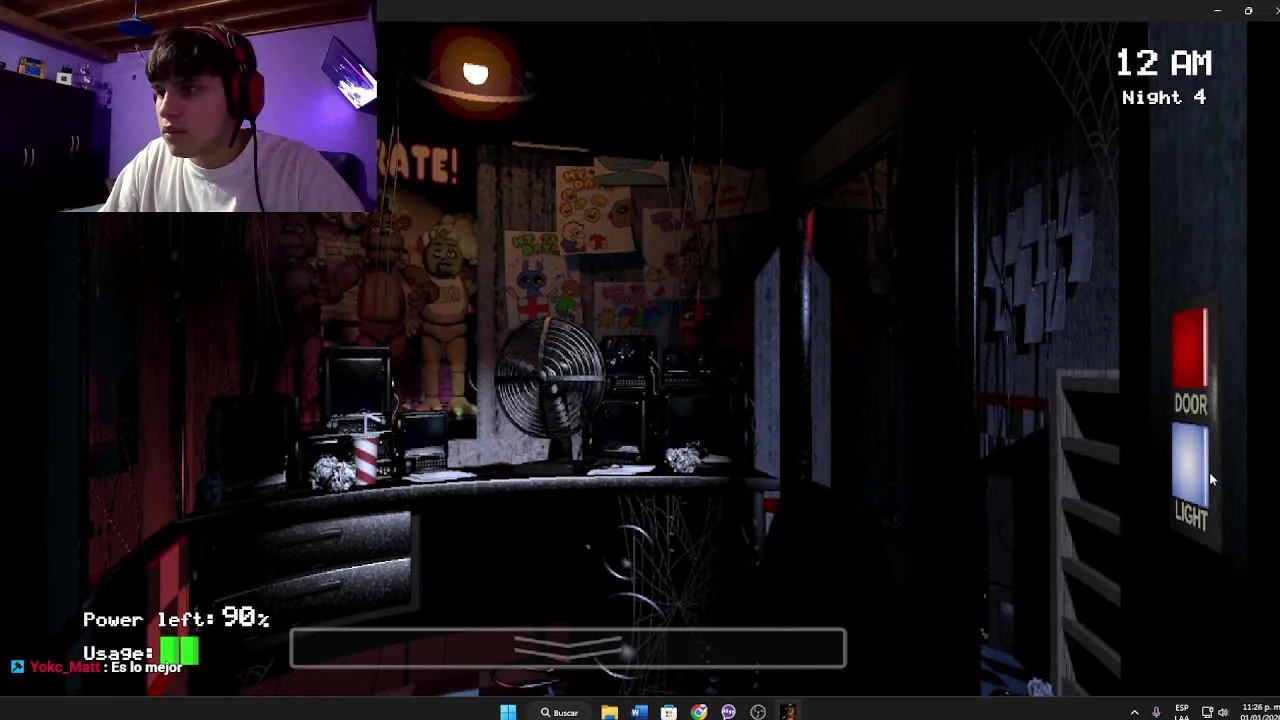Show hidden system tray icons
The height and width of the screenshot is (720, 1280).
coord(1134,712)
